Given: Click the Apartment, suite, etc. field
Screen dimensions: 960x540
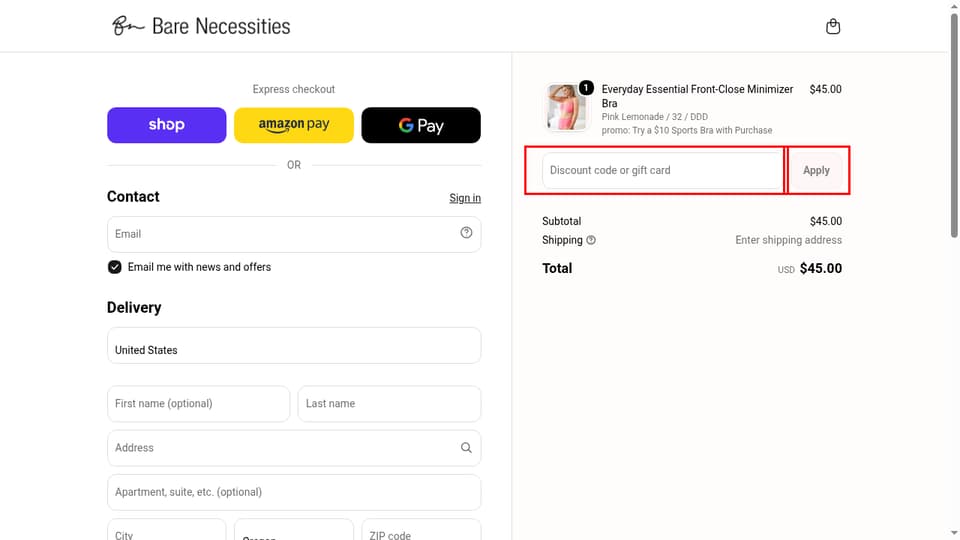Looking at the screenshot, I should (x=294, y=492).
